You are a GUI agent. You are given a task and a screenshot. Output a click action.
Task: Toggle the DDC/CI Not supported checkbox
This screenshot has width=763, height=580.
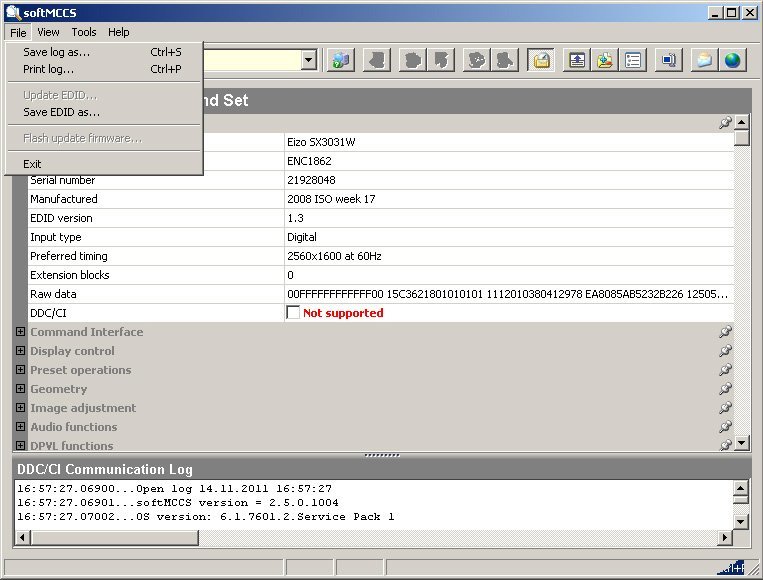click(x=293, y=312)
